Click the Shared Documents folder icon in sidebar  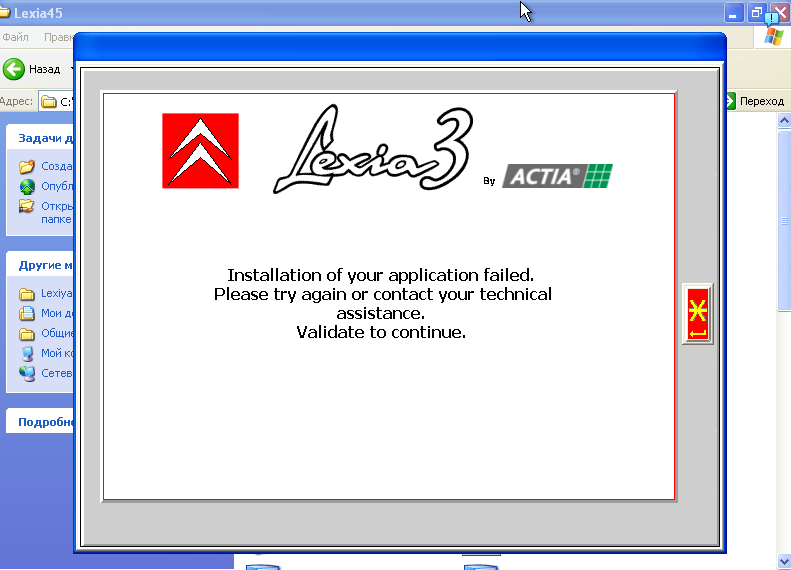(x=27, y=333)
